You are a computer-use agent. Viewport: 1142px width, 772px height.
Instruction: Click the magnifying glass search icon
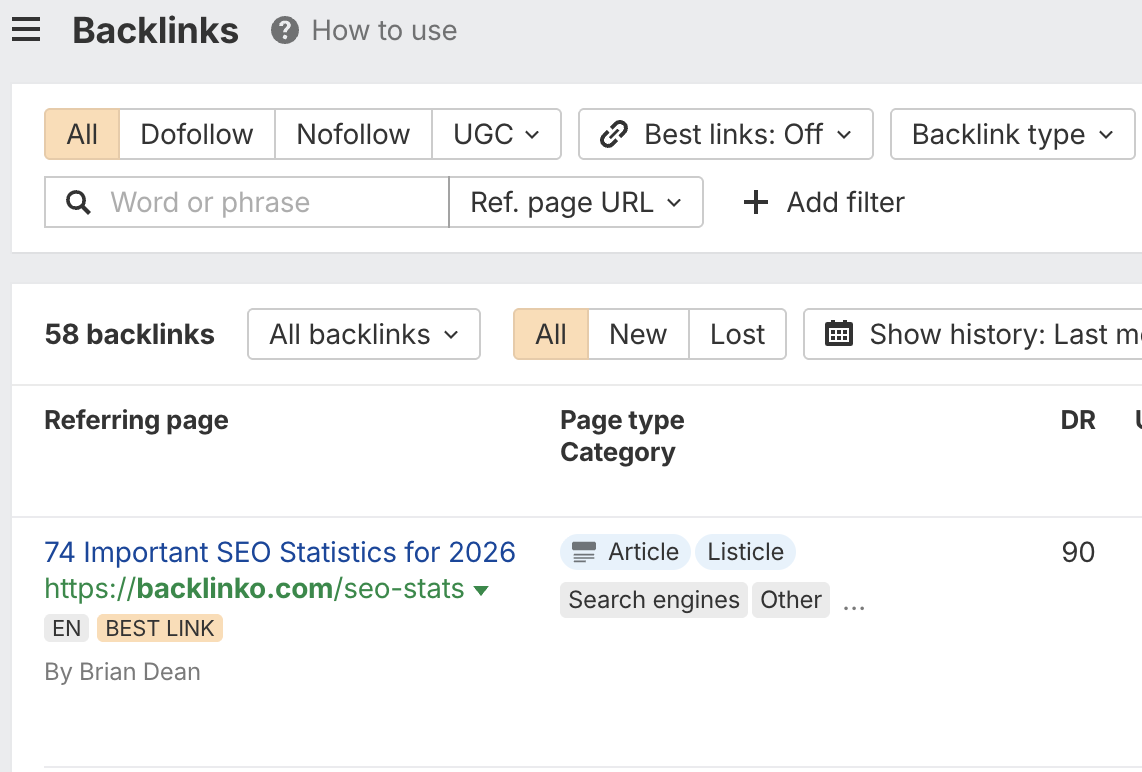[x=78, y=203]
